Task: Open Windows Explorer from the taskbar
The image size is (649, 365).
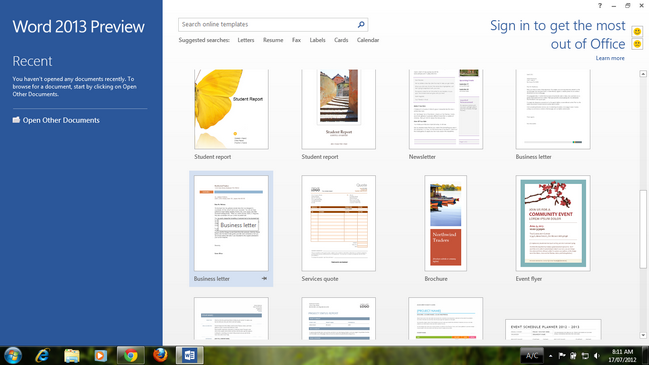Action: (72, 355)
